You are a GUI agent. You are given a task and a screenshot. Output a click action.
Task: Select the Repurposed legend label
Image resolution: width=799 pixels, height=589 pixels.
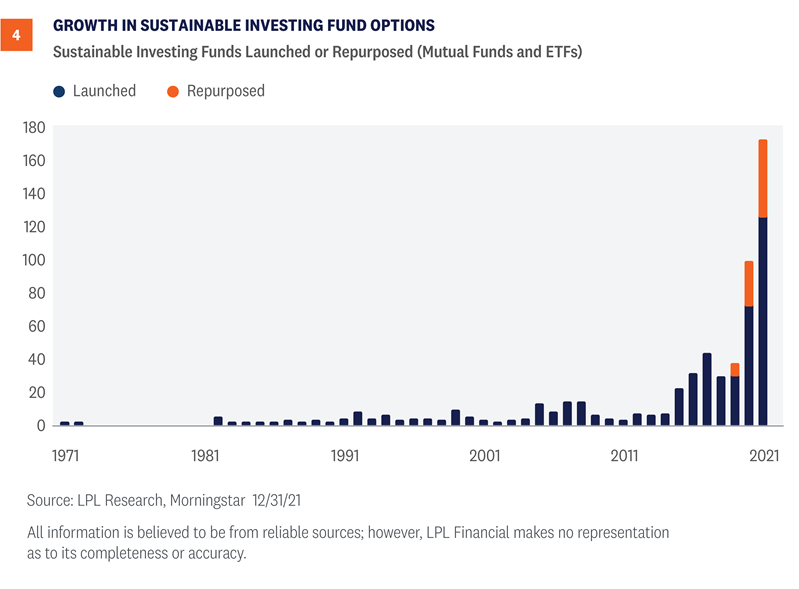point(226,91)
